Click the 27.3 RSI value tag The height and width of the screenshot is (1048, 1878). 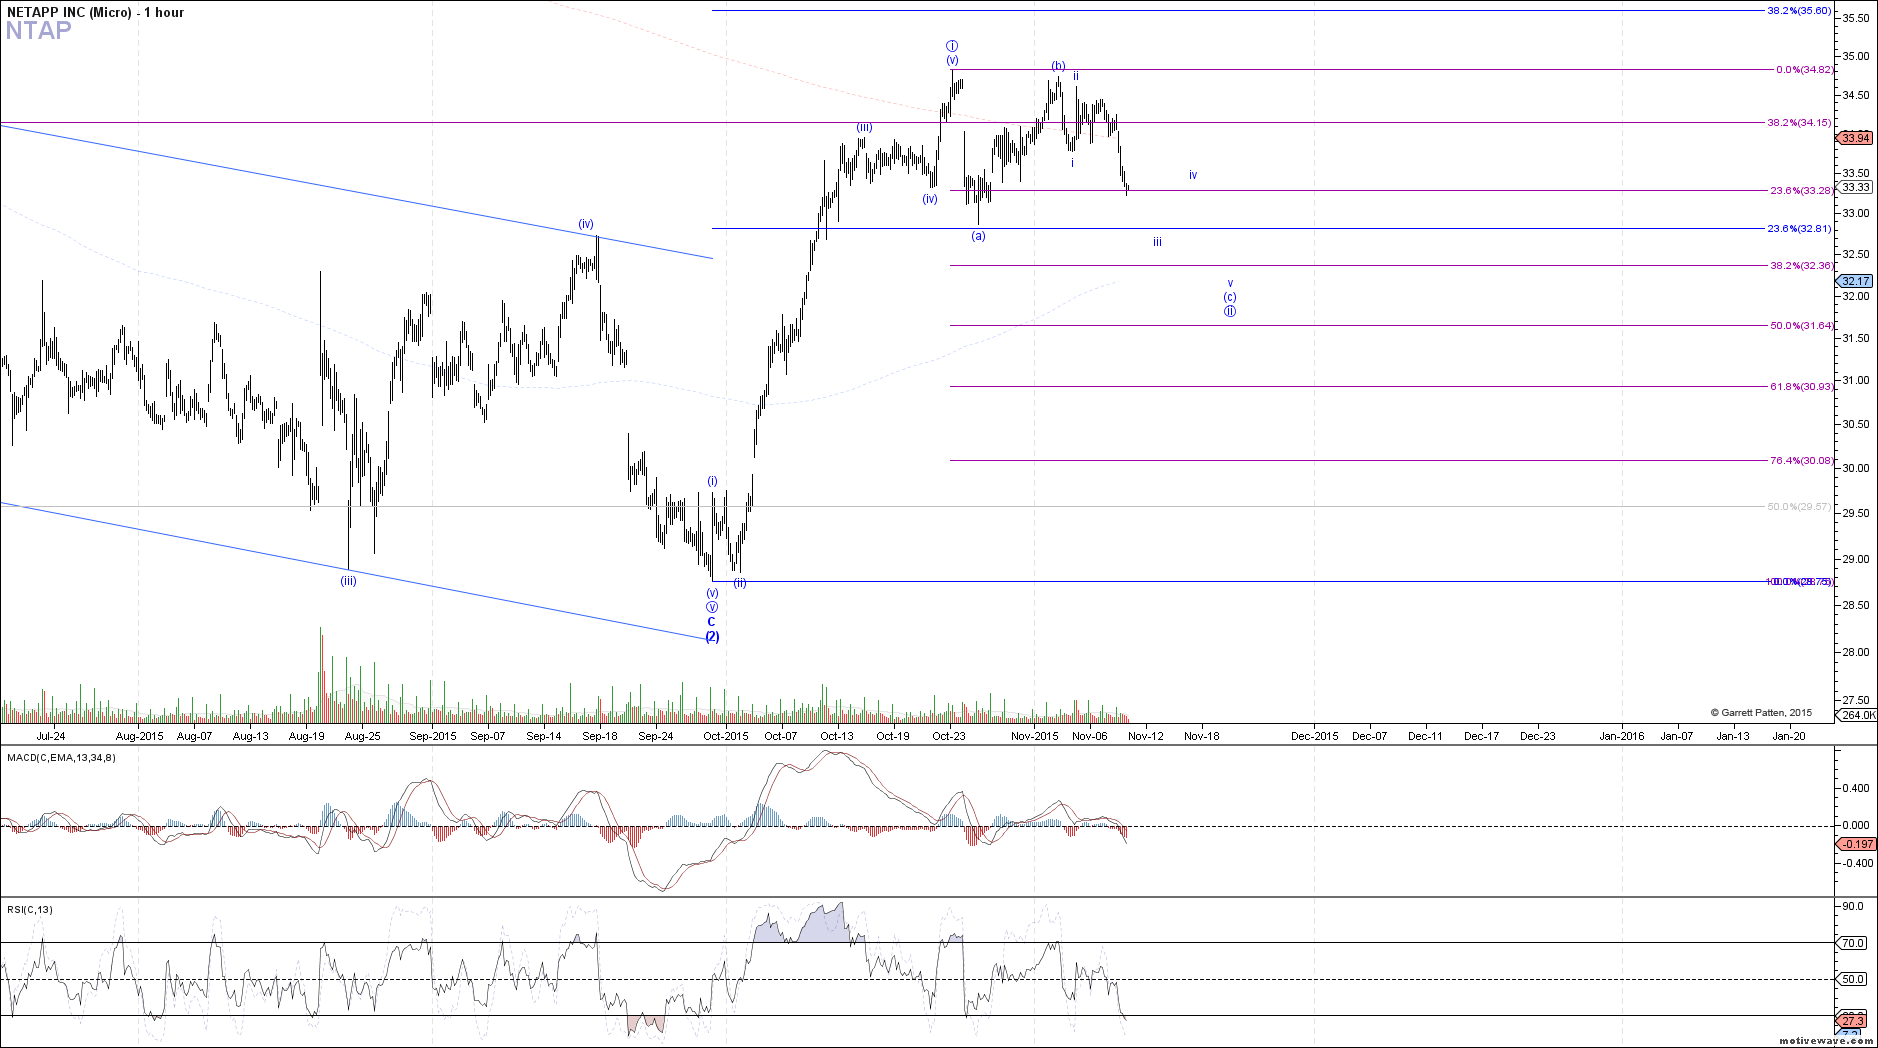(1853, 1020)
